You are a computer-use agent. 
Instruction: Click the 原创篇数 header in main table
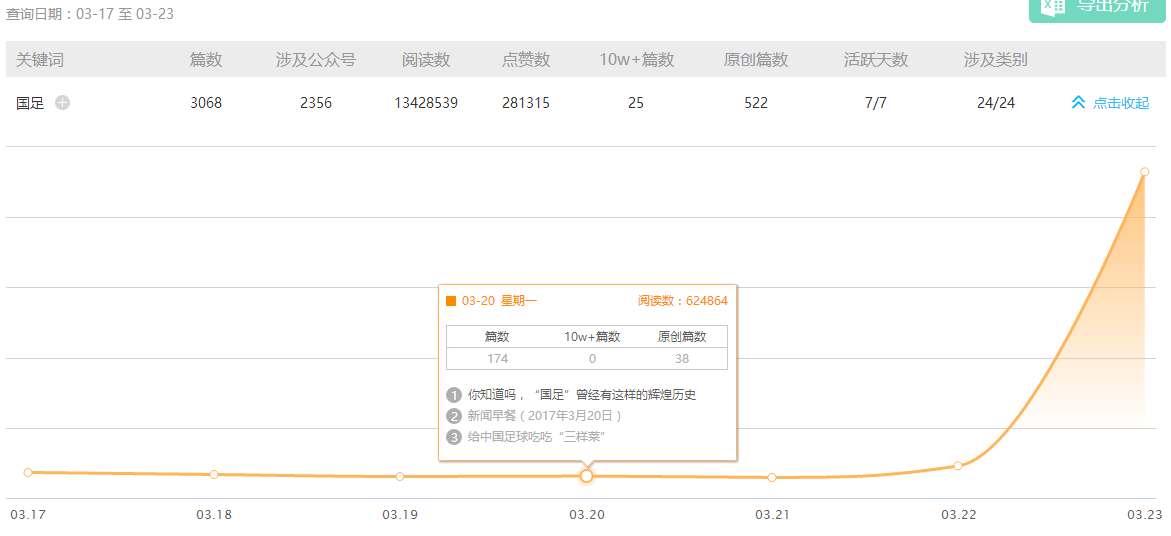[756, 60]
